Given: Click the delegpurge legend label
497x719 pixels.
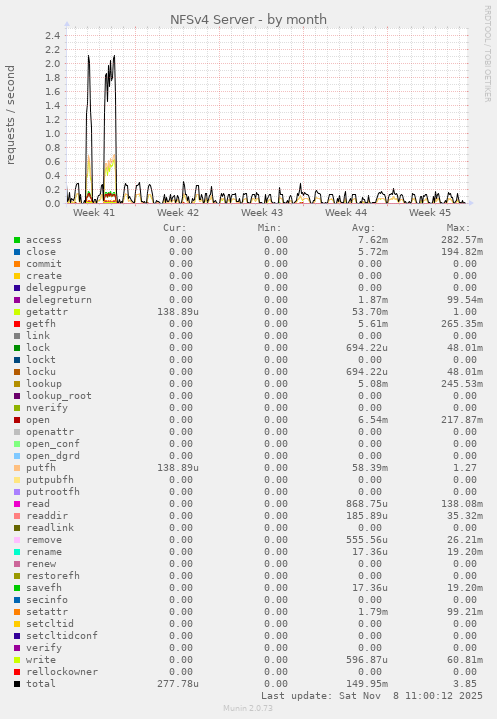Looking at the screenshot, I should [x=56, y=288].
